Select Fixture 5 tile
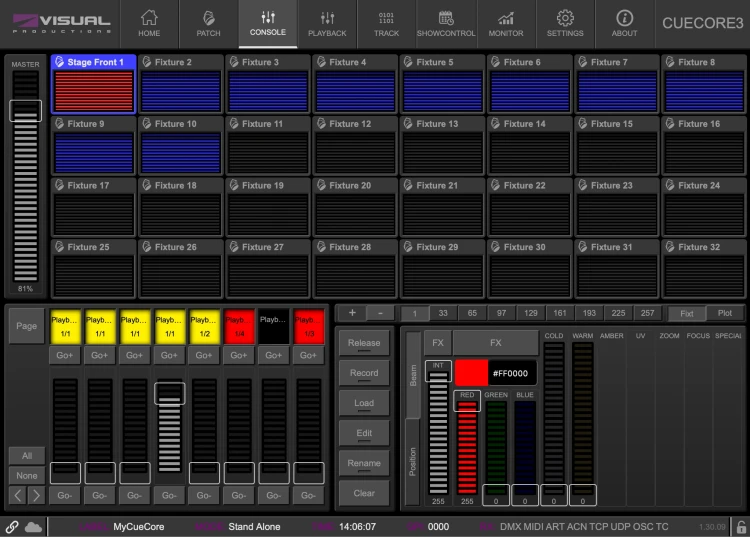750x537 pixels. coord(442,84)
